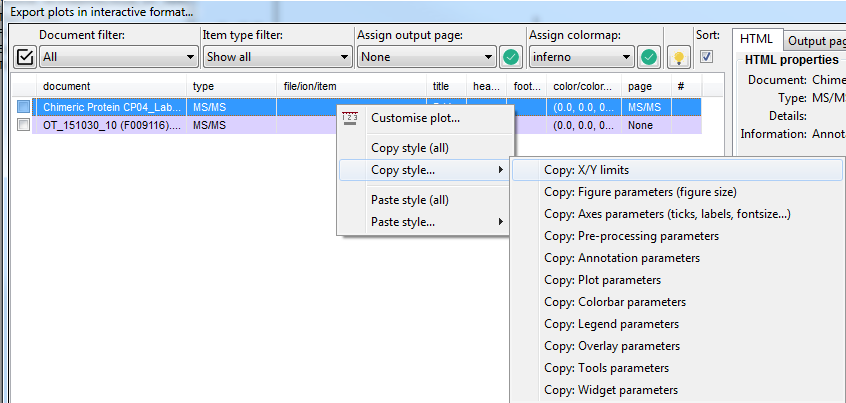This screenshot has height=403, width=846.
Task: Select Copy style (all) menu entry
Action: (409, 148)
